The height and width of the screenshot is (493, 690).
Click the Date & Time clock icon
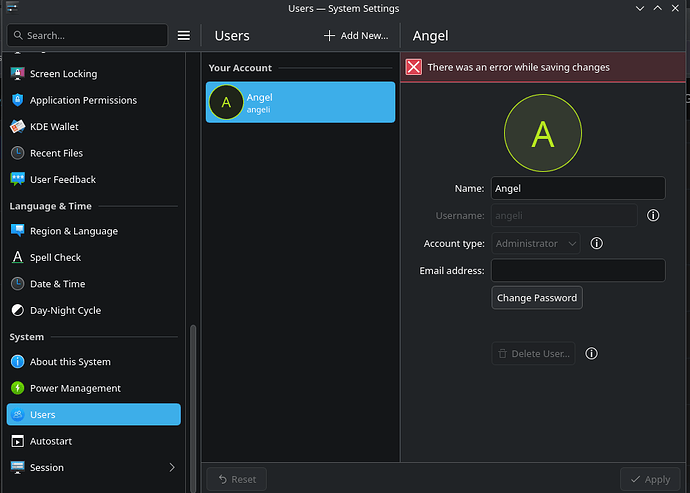tap(17, 283)
